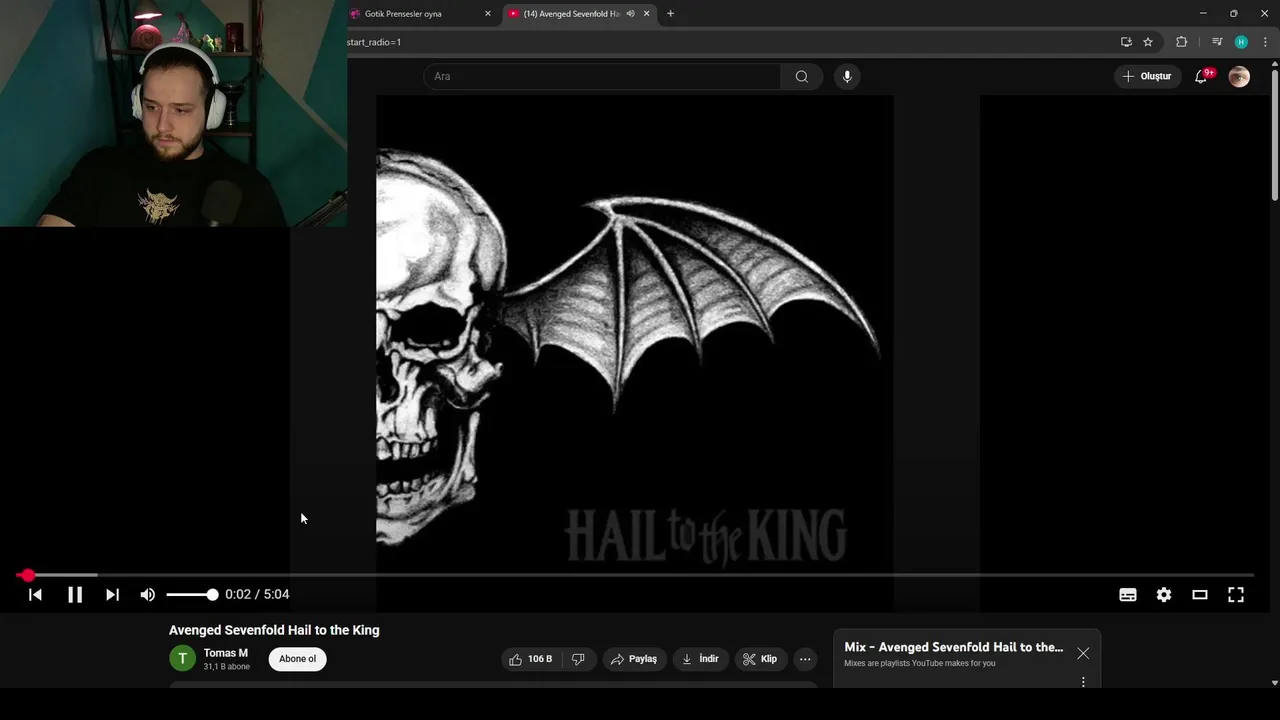Dislike the video
Screen dimensions: 1280x720
click(x=578, y=659)
